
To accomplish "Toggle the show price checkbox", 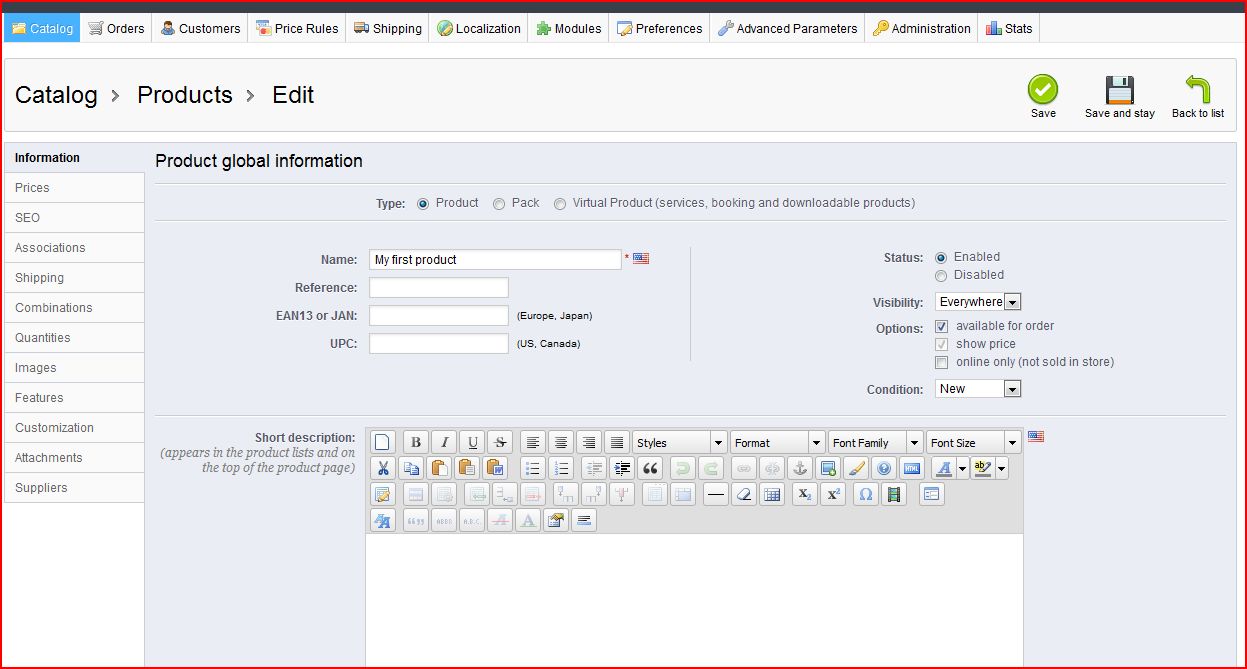I will pyautogui.click(x=941, y=345).
